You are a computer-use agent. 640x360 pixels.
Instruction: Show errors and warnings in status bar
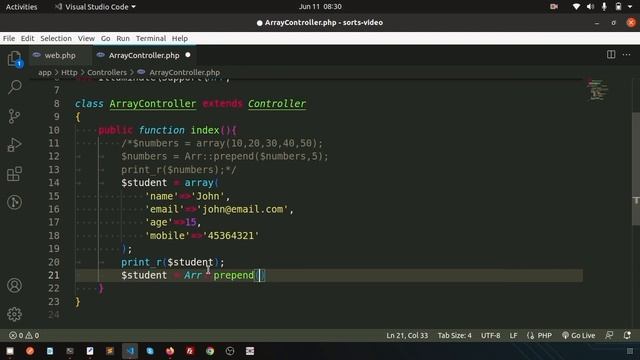point(24,336)
